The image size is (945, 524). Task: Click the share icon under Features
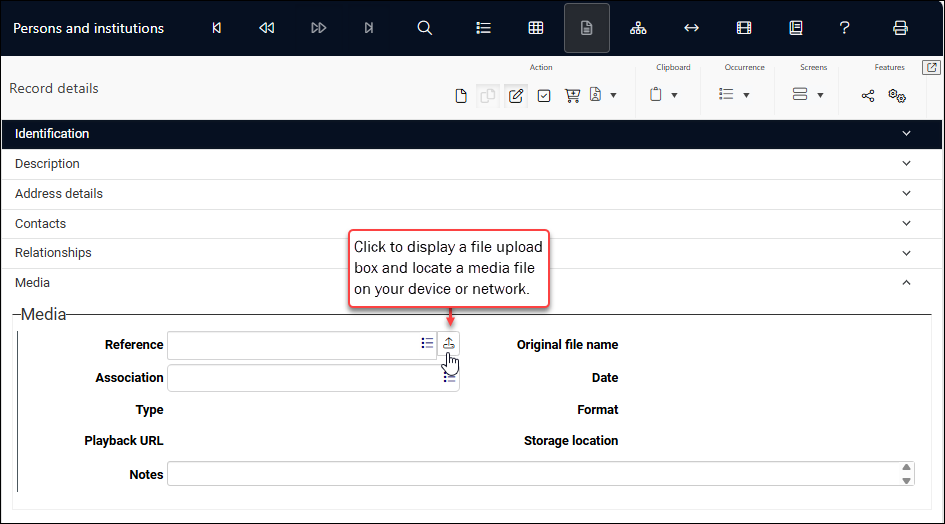tap(868, 96)
